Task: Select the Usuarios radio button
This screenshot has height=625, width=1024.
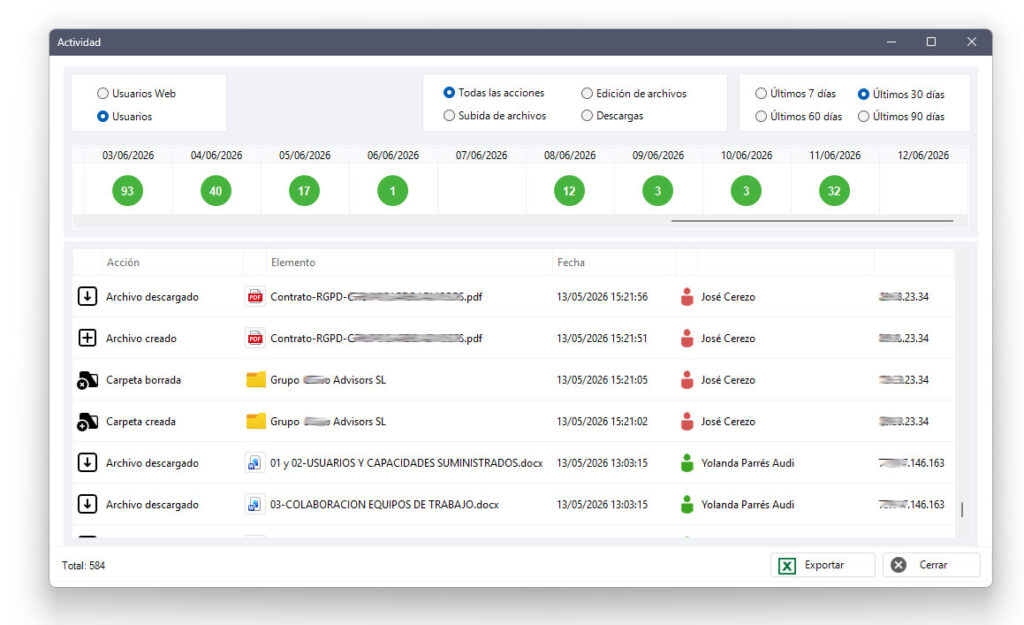Action: (x=103, y=116)
